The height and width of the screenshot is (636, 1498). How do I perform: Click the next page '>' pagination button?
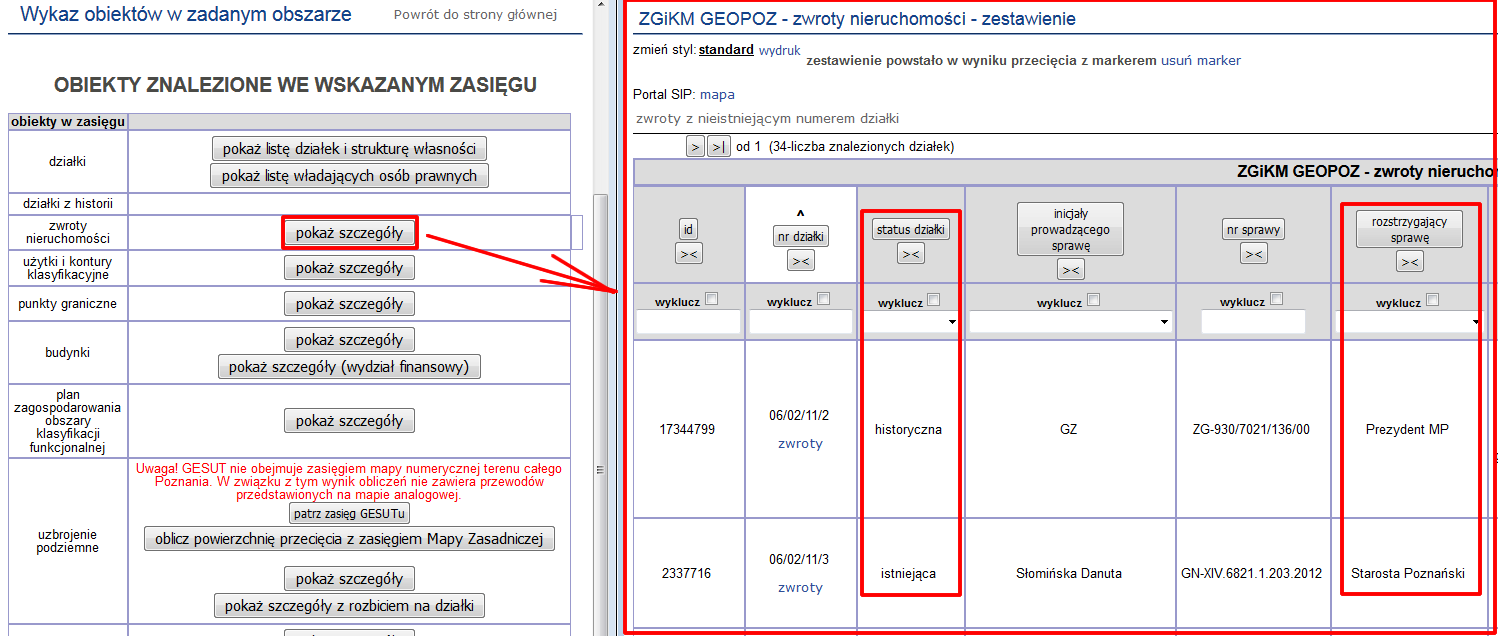(x=695, y=147)
